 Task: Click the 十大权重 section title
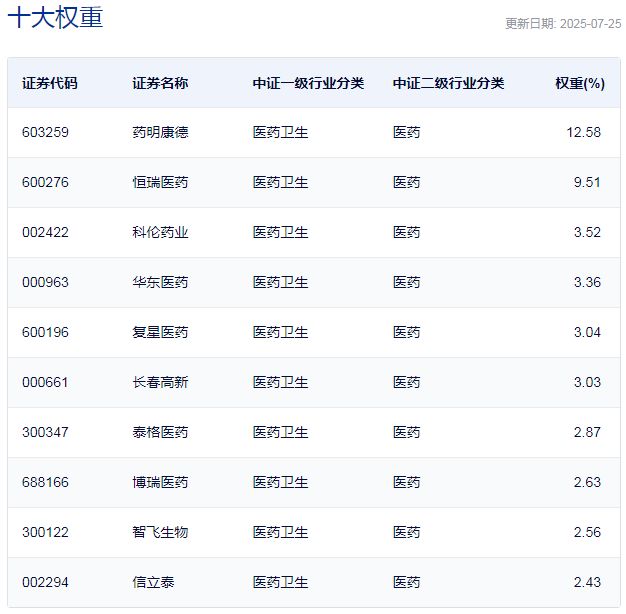pyautogui.click(x=55, y=18)
